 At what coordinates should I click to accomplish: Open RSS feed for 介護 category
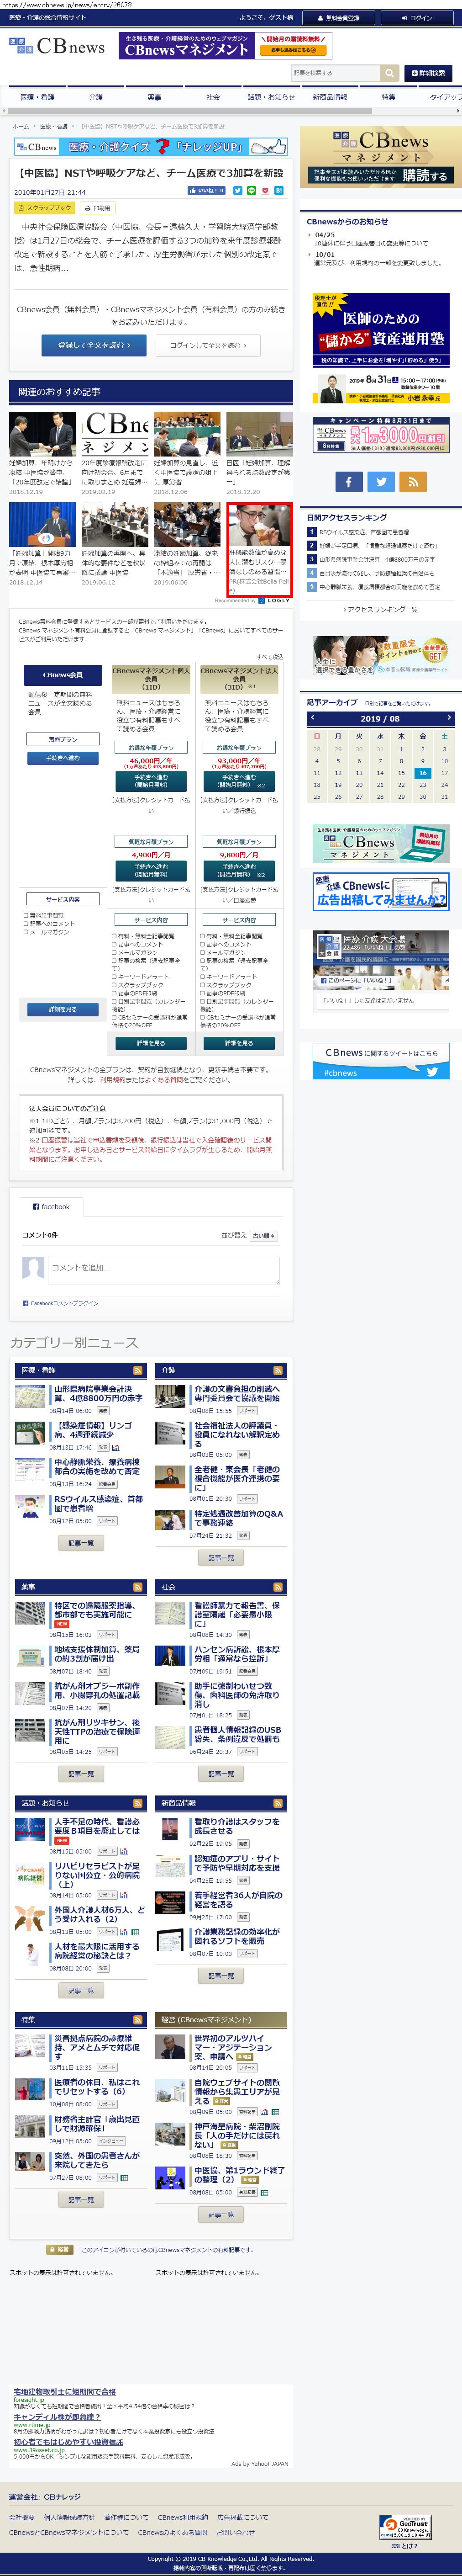(x=278, y=1370)
